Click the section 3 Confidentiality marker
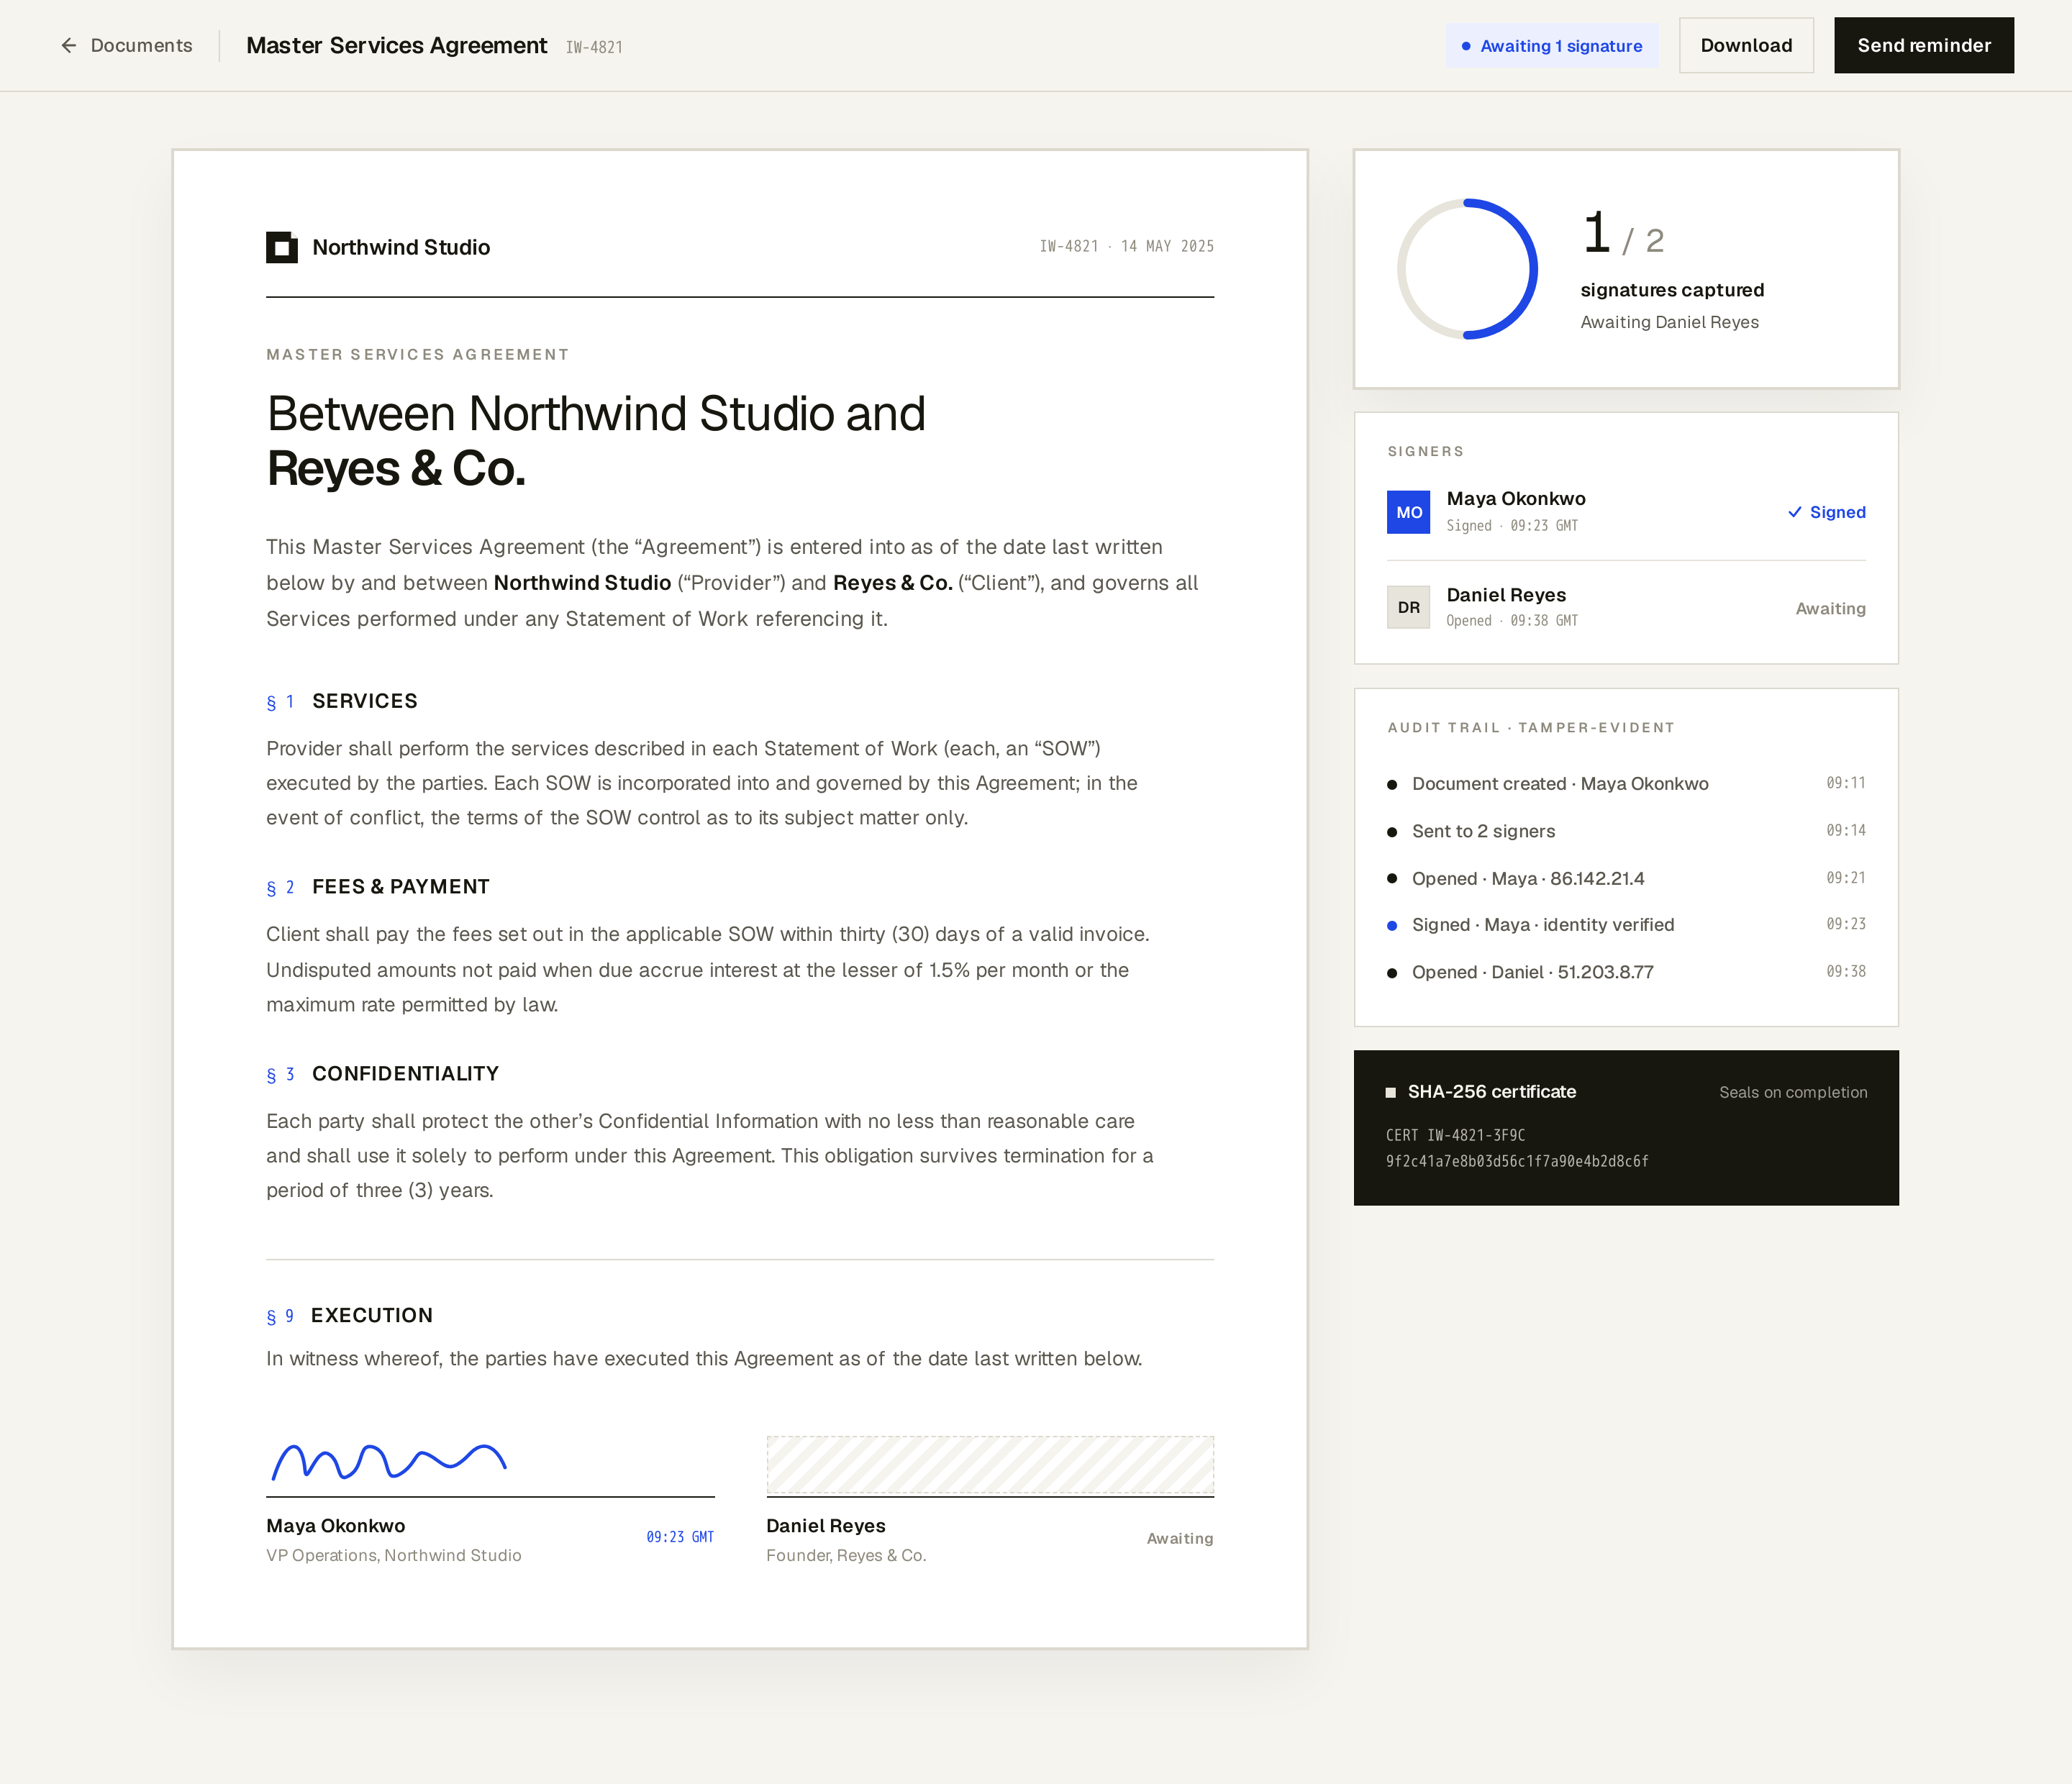Screen dimensions: 2072x1784 pos(280,1075)
